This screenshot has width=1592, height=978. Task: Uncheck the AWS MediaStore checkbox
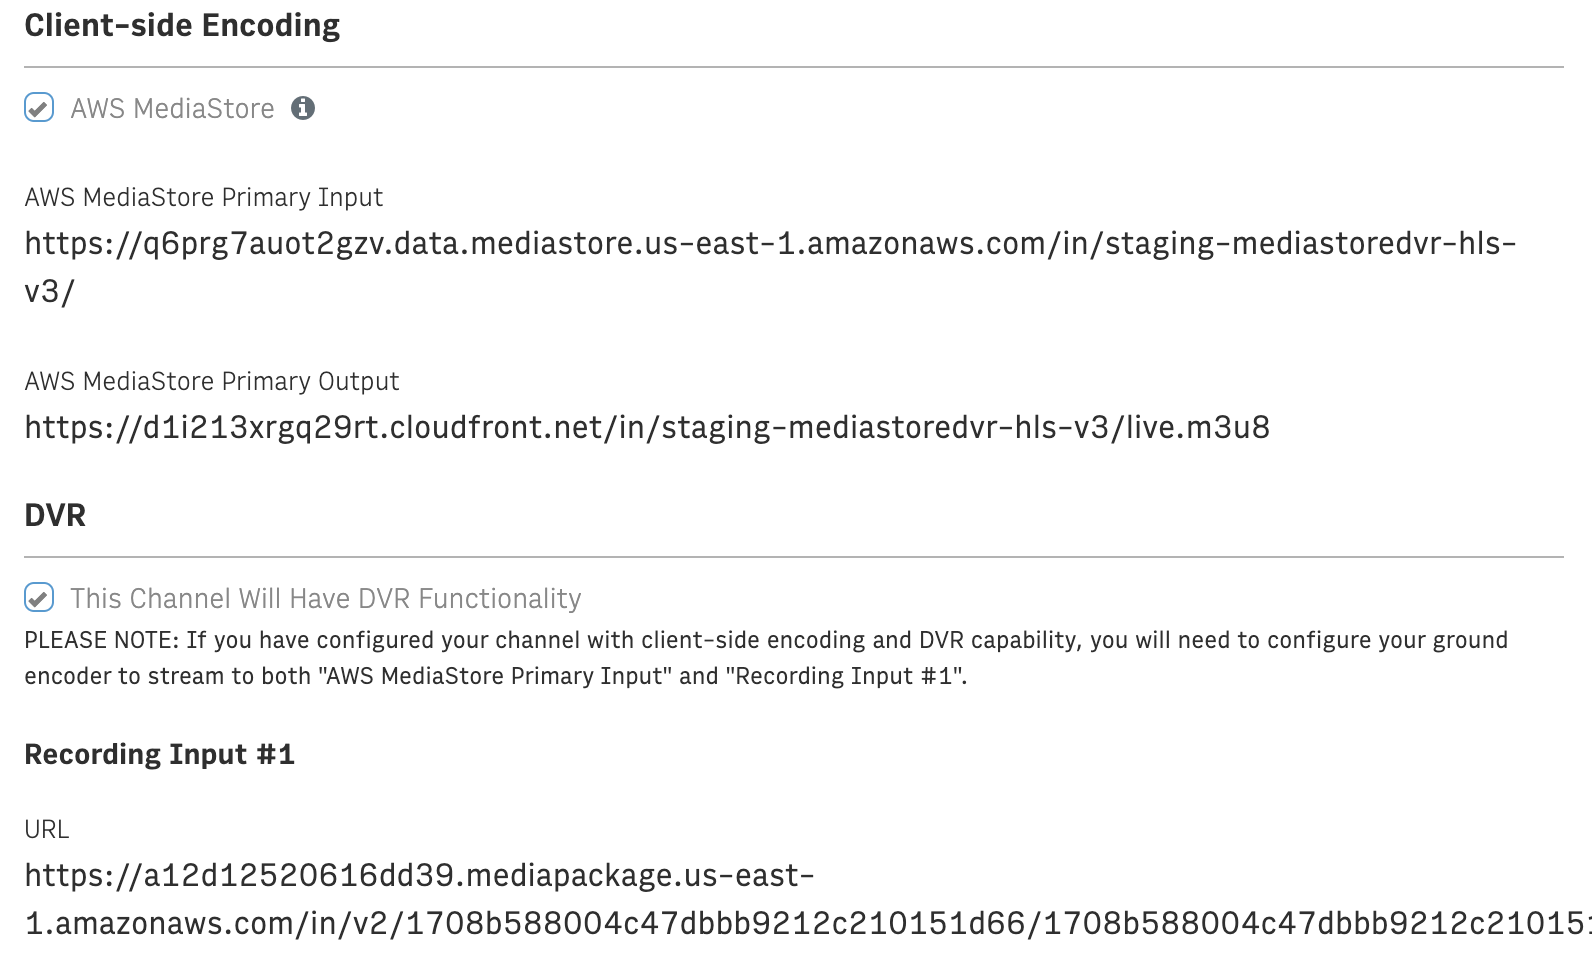pyautogui.click(x=39, y=108)
